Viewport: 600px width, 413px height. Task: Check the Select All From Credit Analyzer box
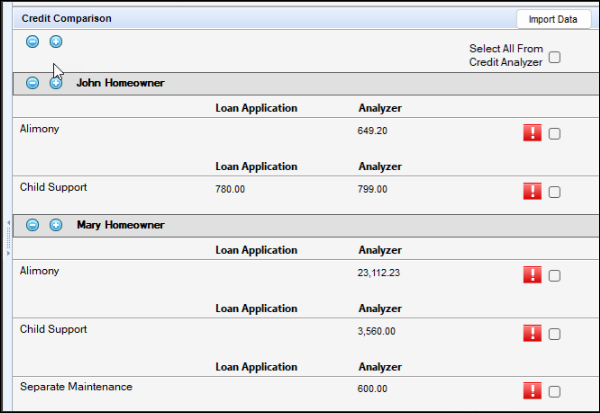click(x=554, y=57)
